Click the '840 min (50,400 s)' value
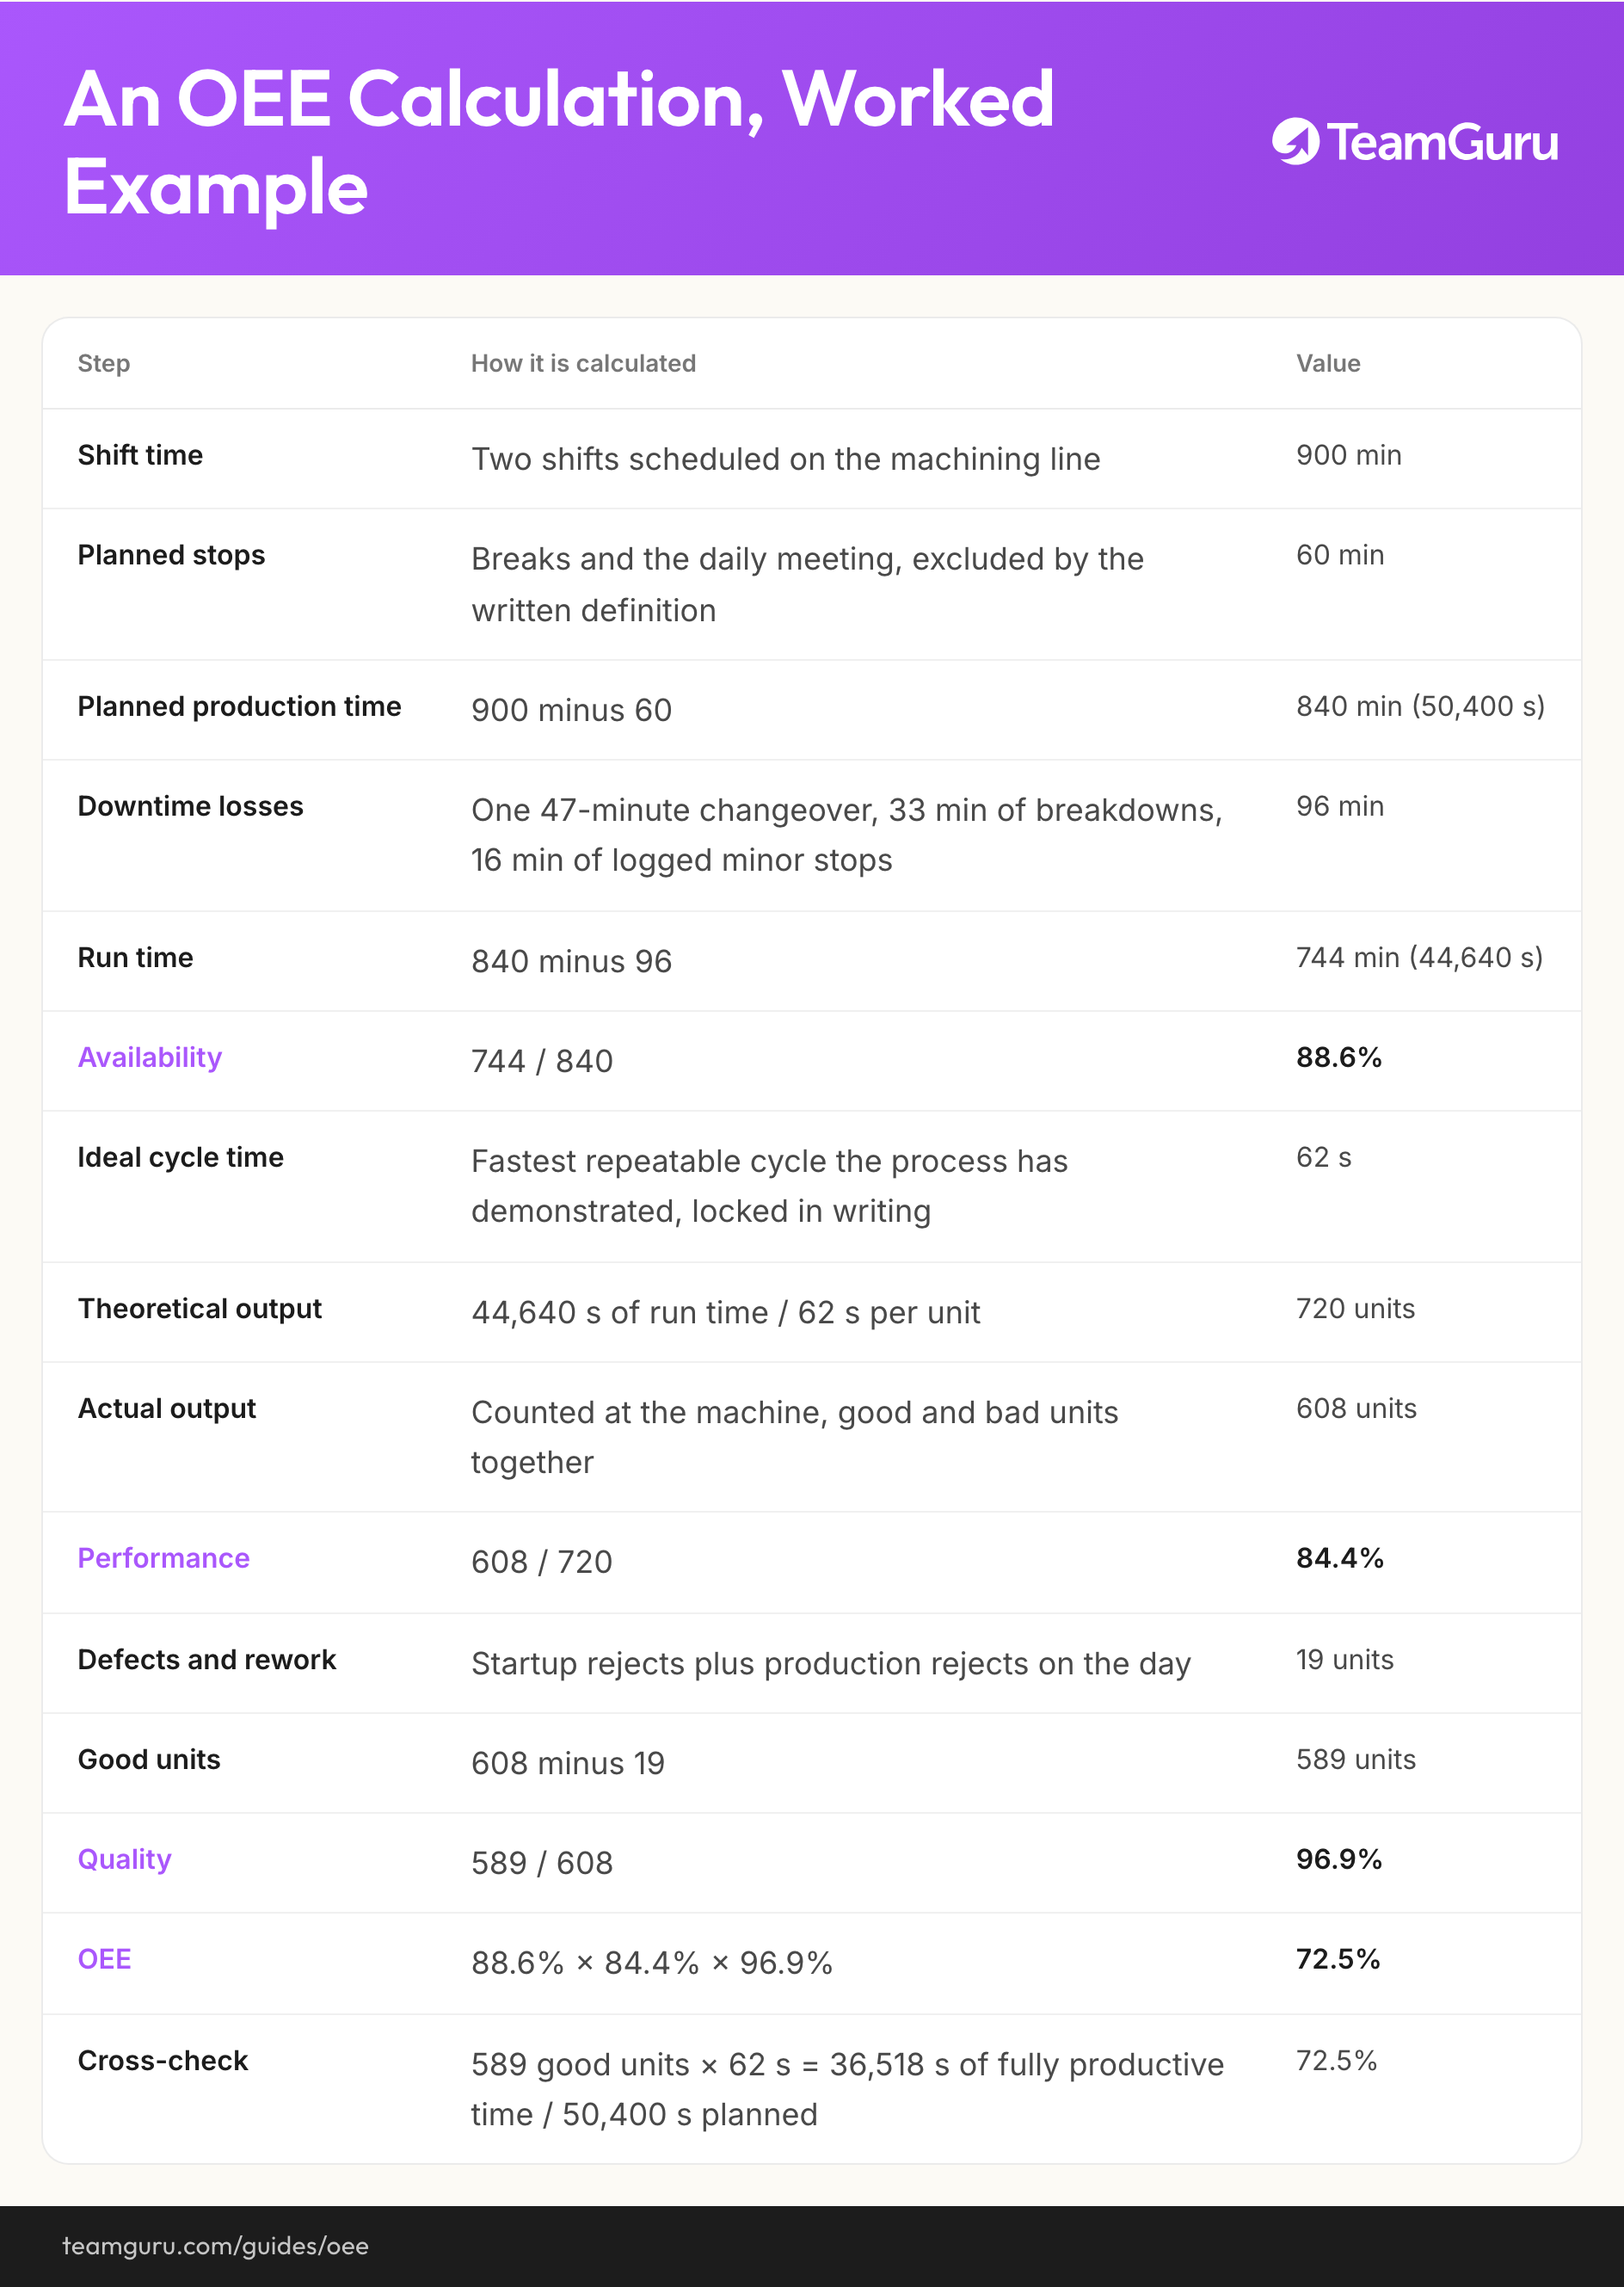 [1420, 706]
